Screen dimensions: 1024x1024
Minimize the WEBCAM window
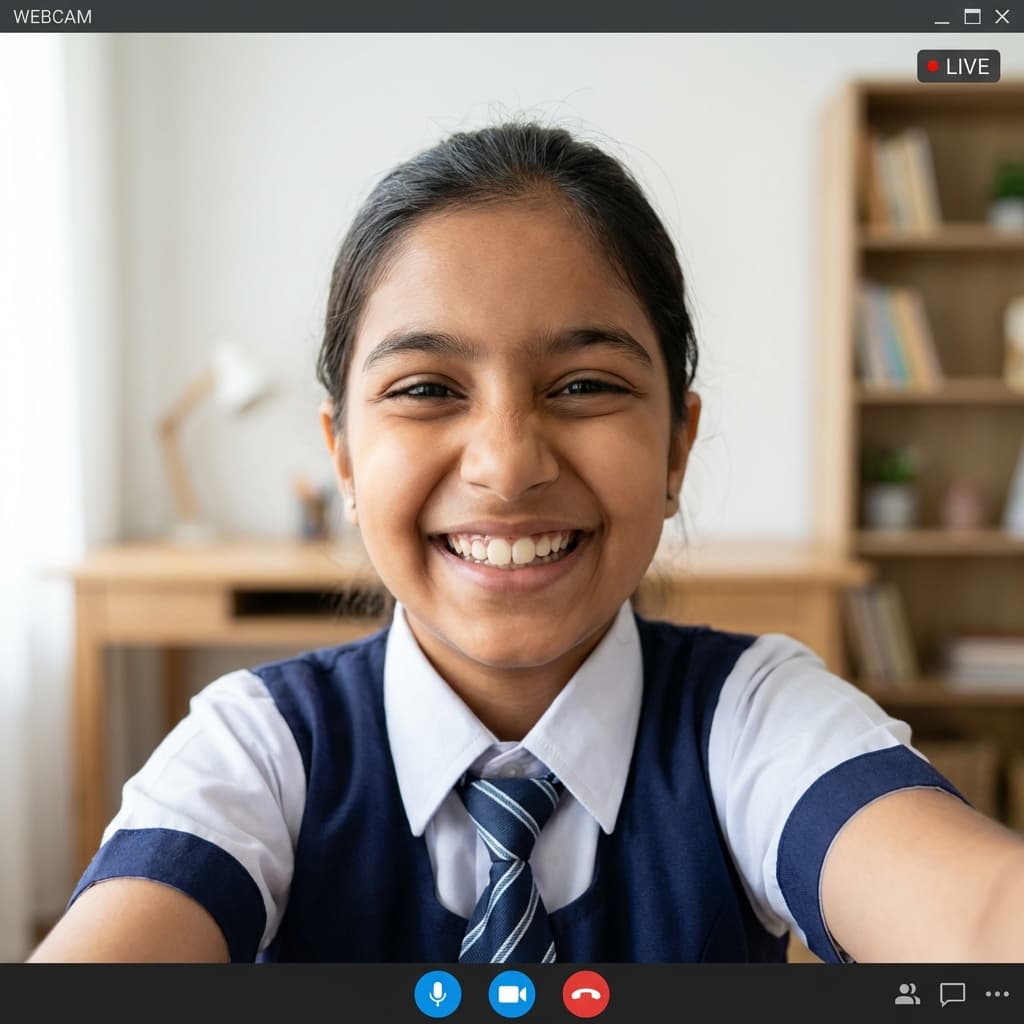pos(941,17)
